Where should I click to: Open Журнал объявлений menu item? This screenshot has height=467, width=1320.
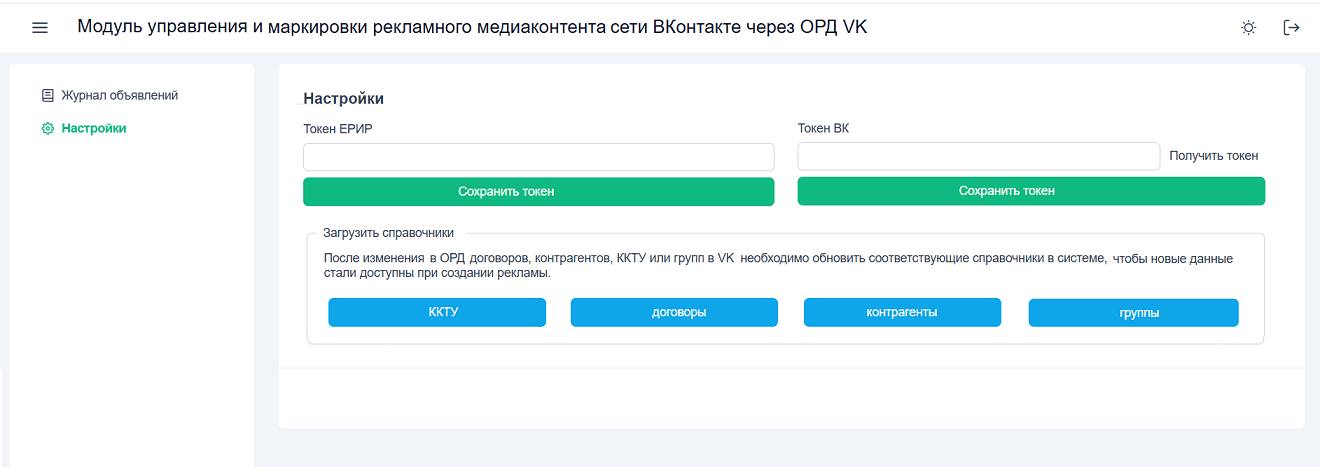pyautogui.click(x=119, y=96)
